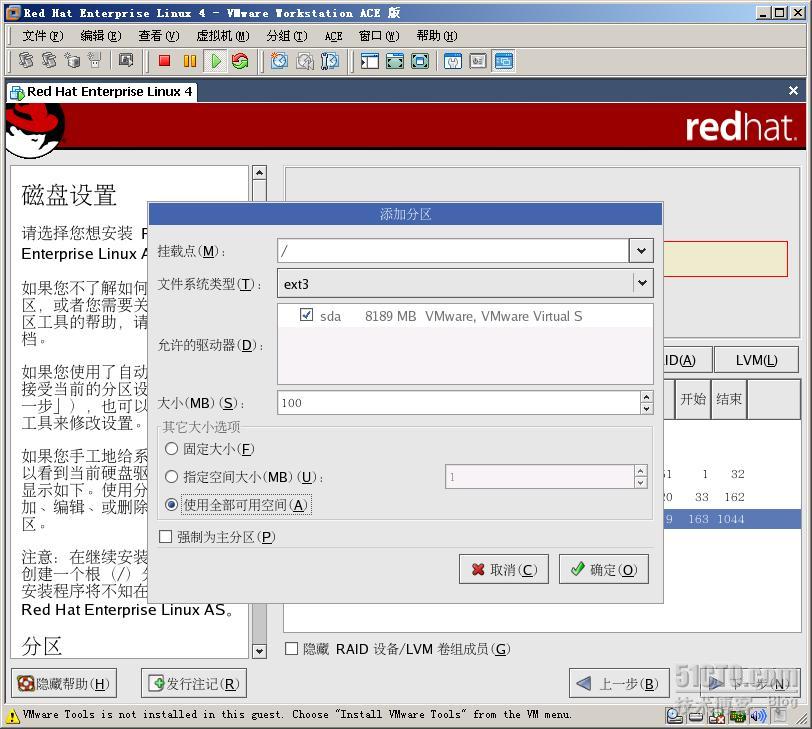Click the disconnected floppy status icon
Viewport: 812px width, 729px height.
point(717,717)
